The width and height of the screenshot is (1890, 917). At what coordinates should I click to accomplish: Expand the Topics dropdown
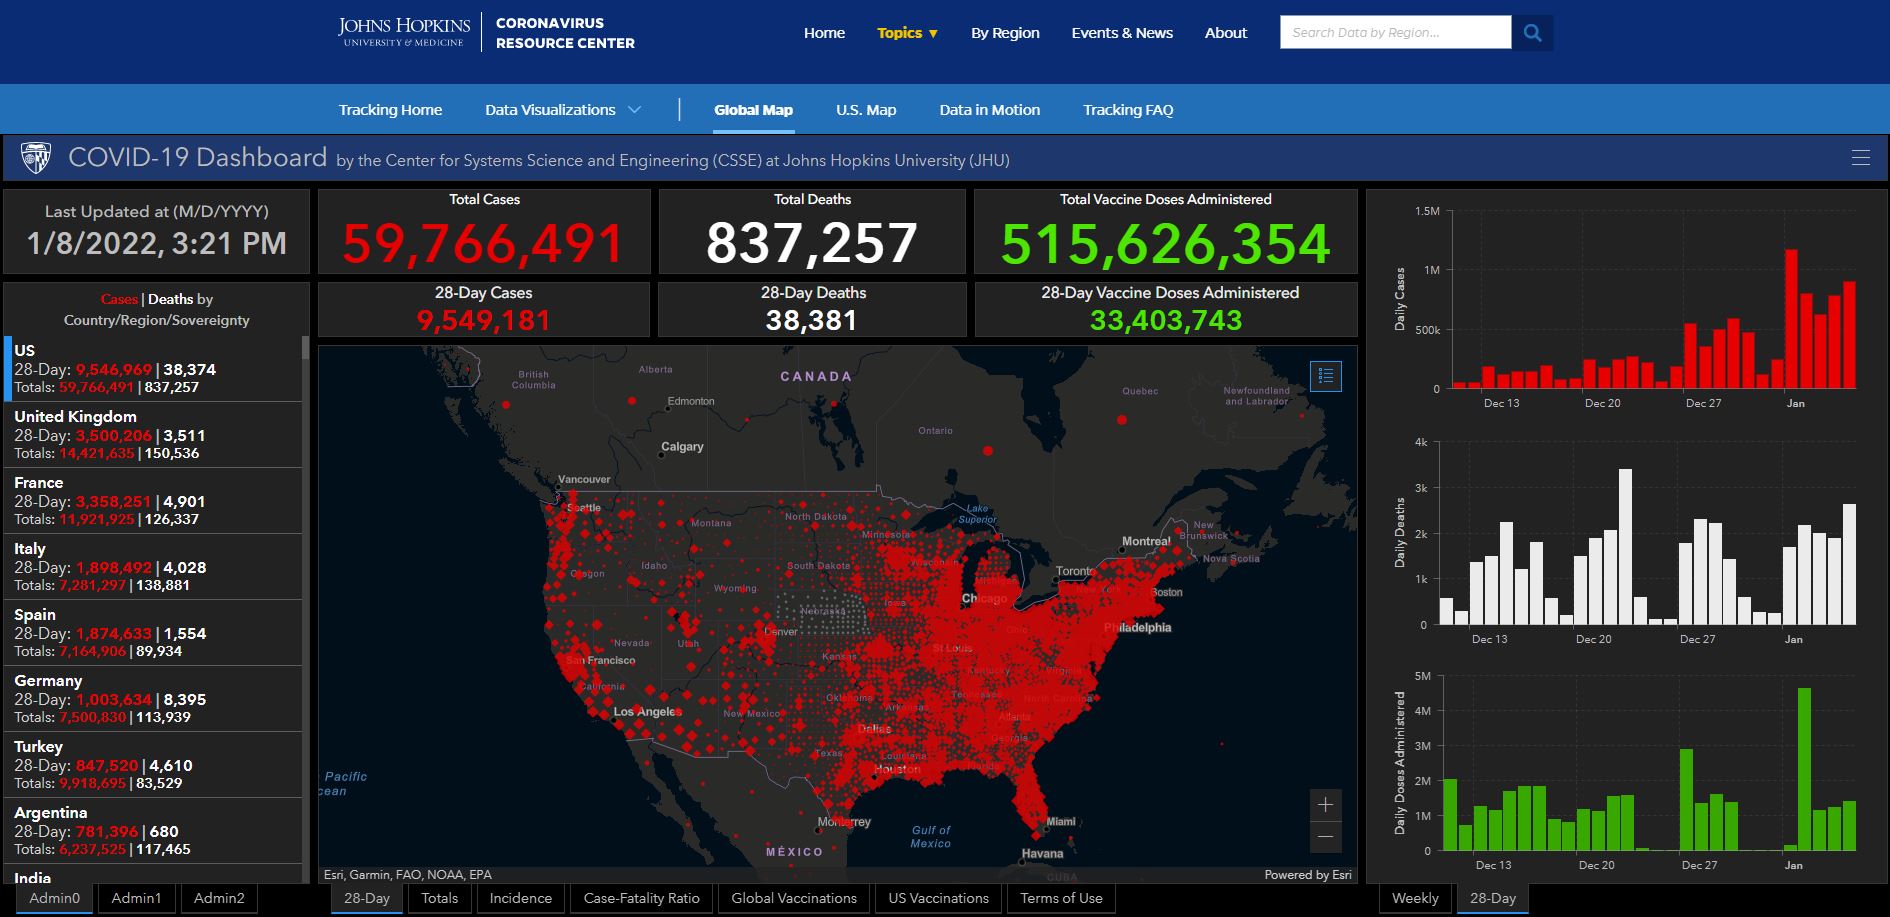tap(907, 33)
